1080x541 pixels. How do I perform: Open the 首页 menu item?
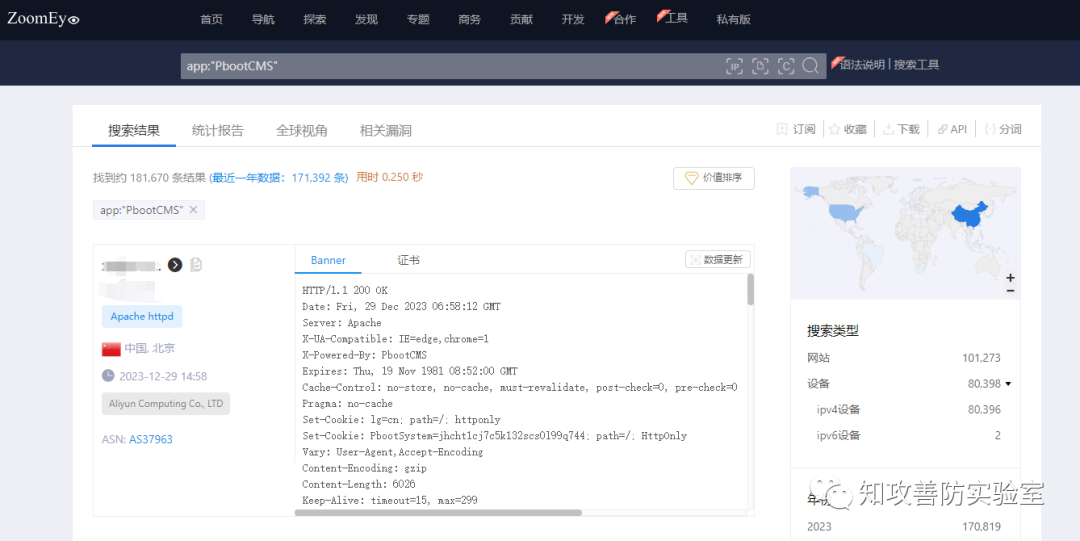coord(211,19)
